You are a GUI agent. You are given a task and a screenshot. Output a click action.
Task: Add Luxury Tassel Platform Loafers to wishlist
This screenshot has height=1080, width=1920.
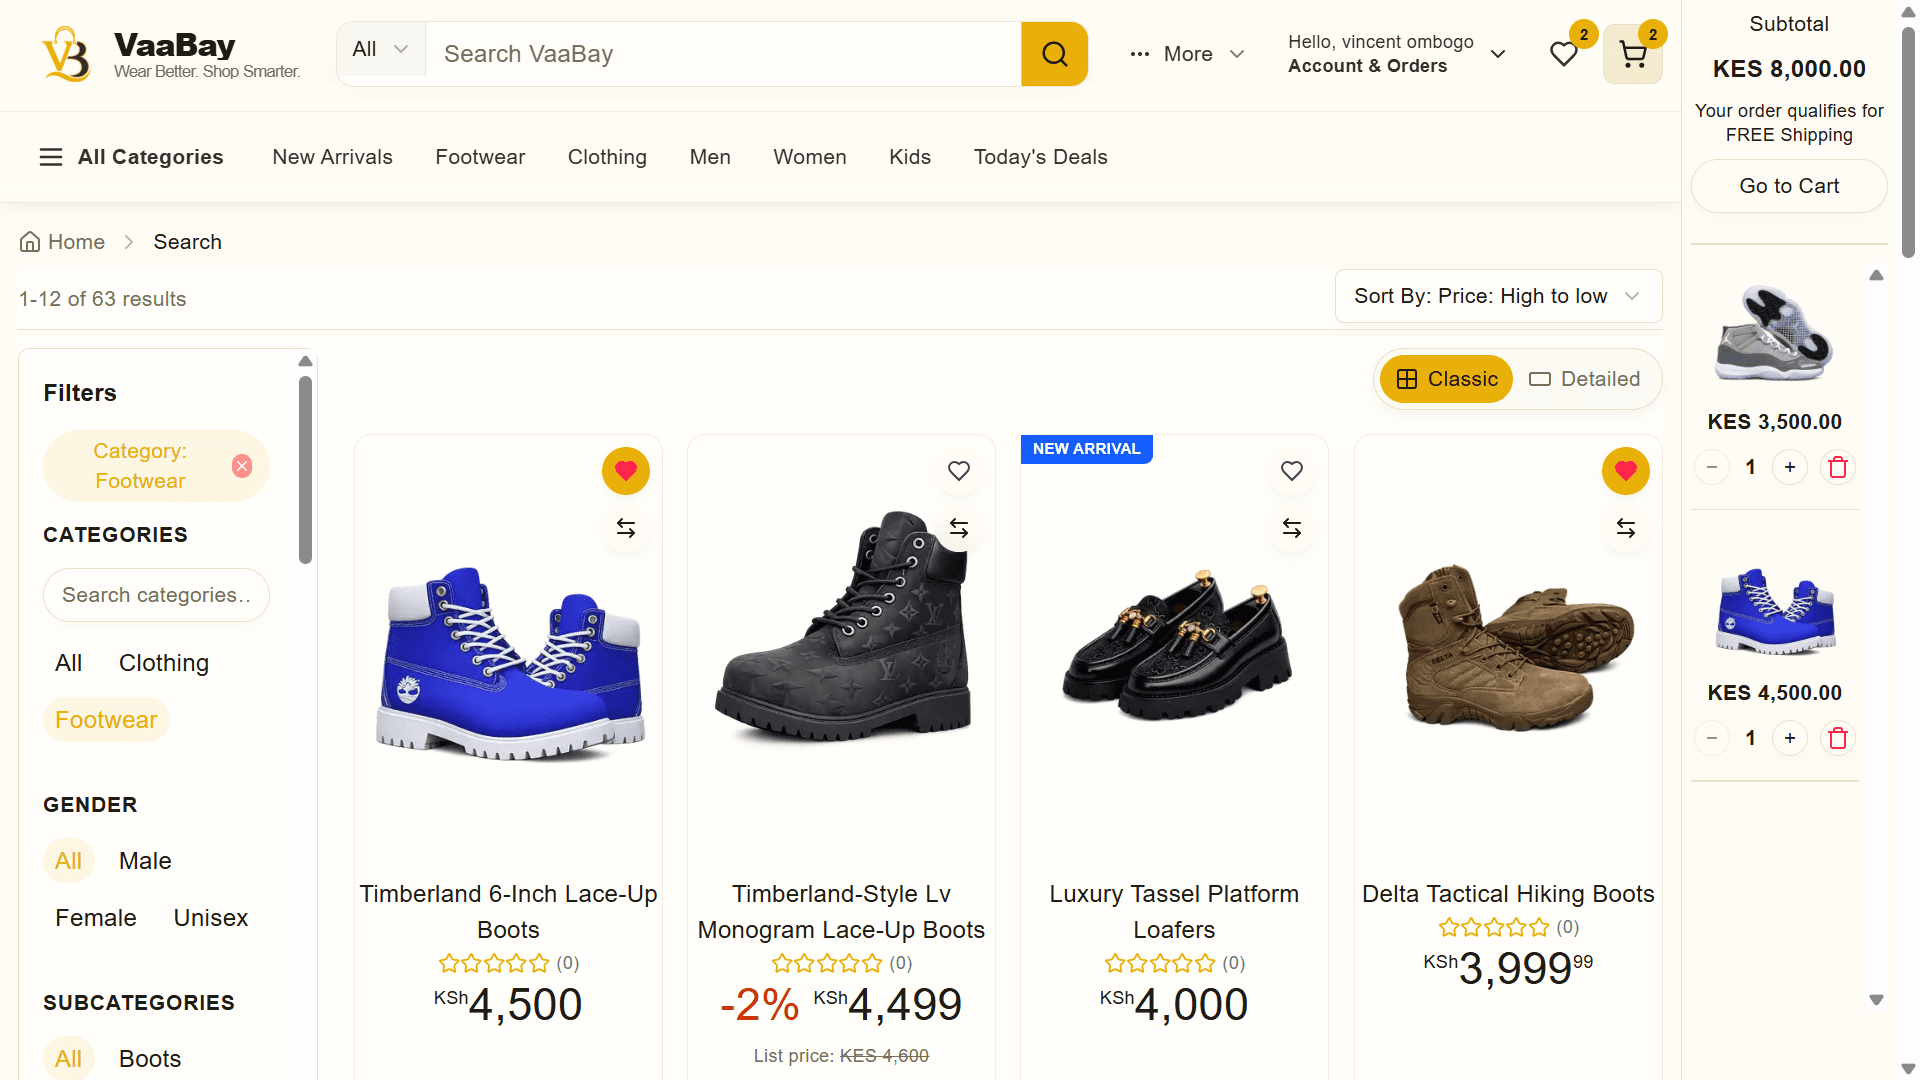(x=1292, y=471)
